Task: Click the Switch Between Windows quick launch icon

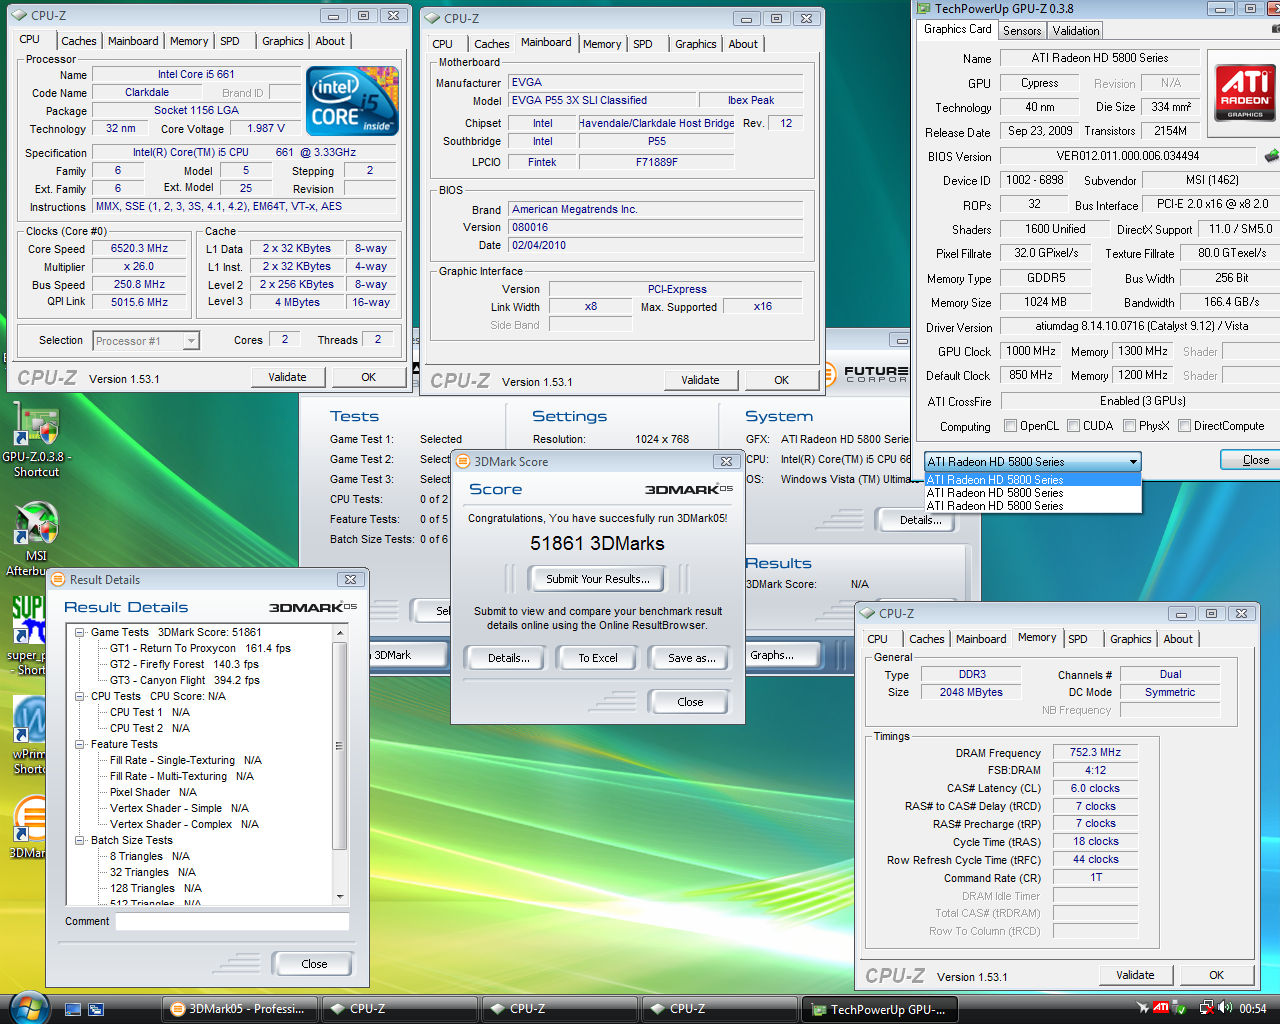Action: 95,1009
